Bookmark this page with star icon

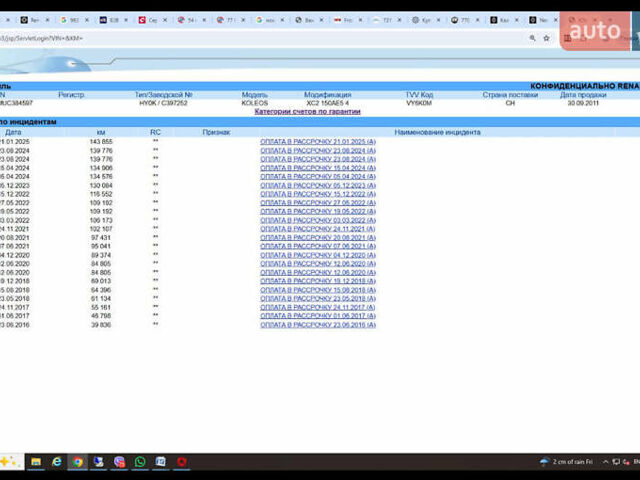[546, 38]
